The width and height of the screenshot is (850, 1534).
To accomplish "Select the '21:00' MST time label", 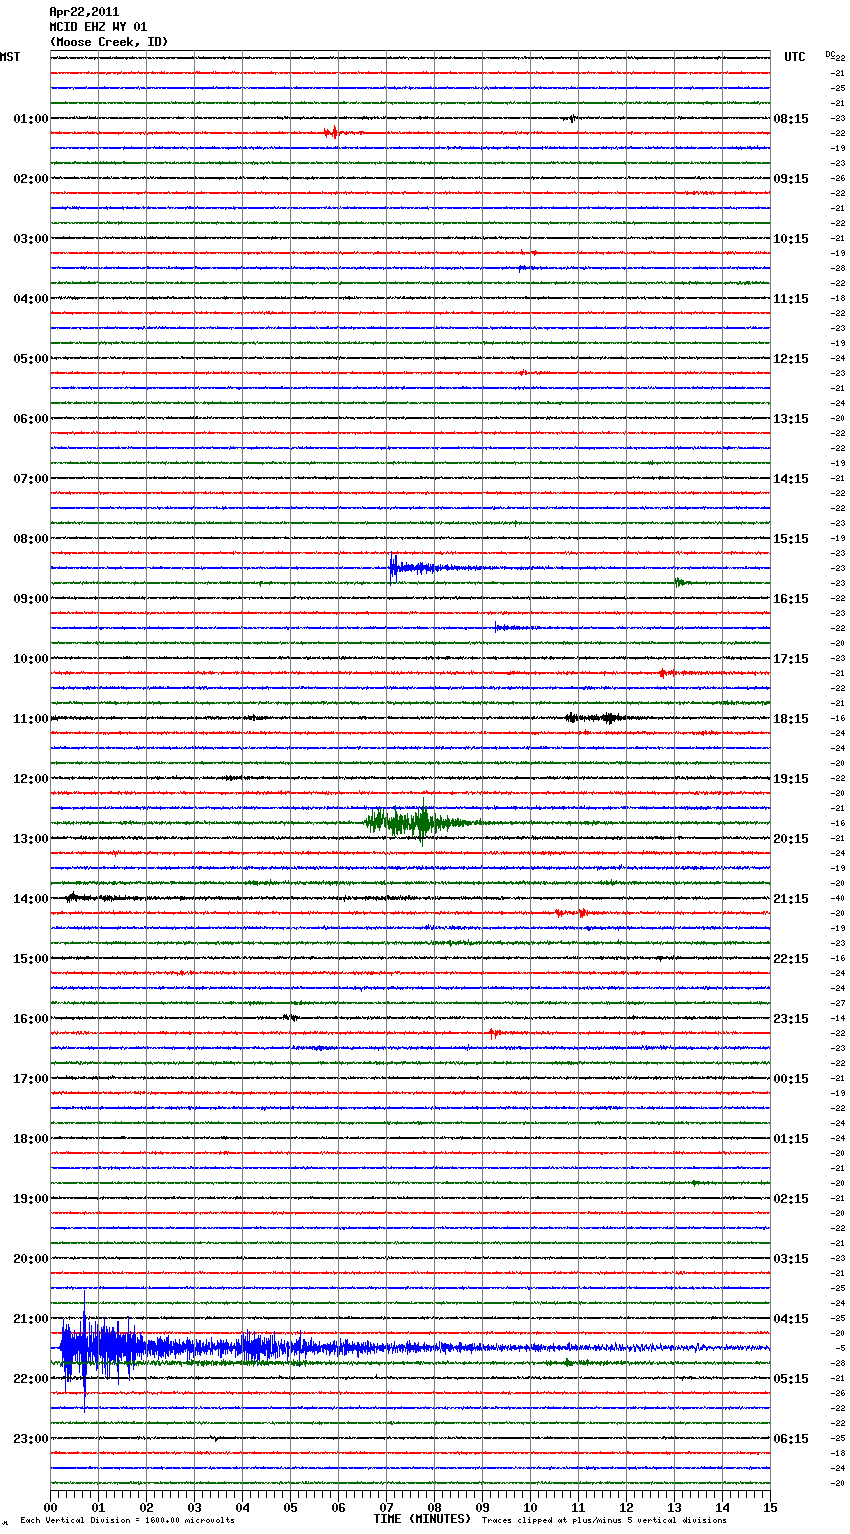I will (x=31, y=1319).
